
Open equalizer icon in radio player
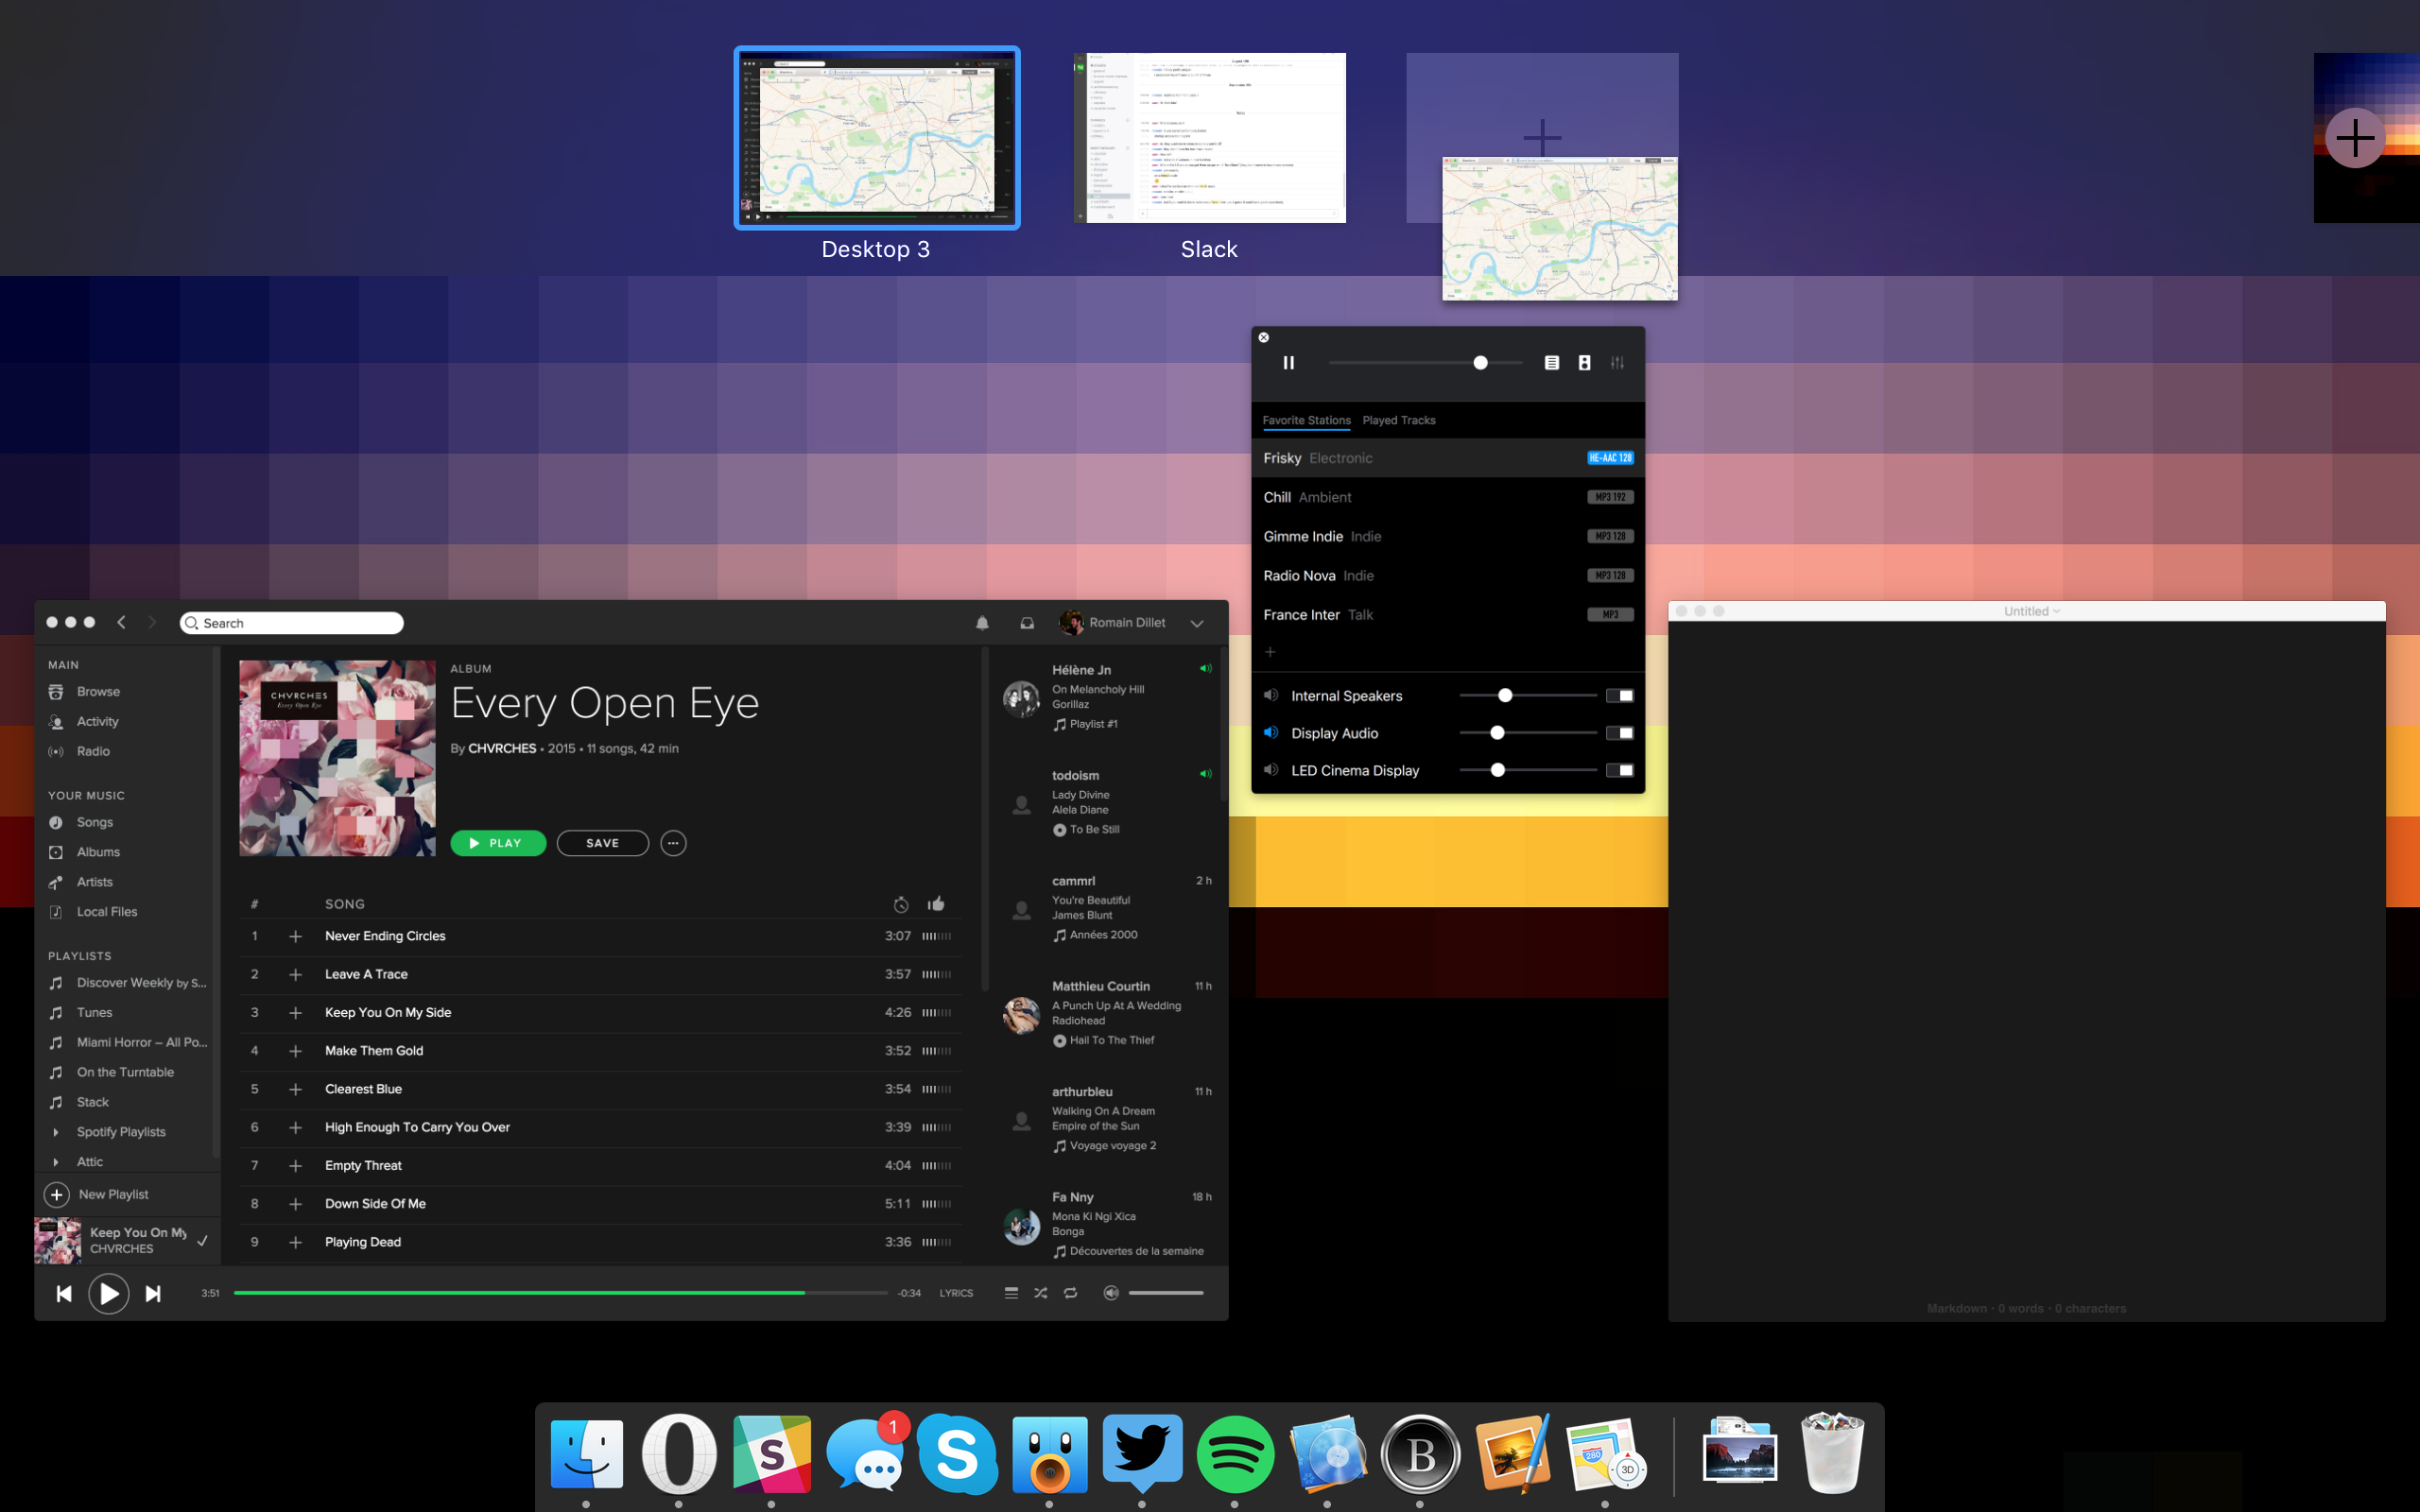pos(1617,363)
